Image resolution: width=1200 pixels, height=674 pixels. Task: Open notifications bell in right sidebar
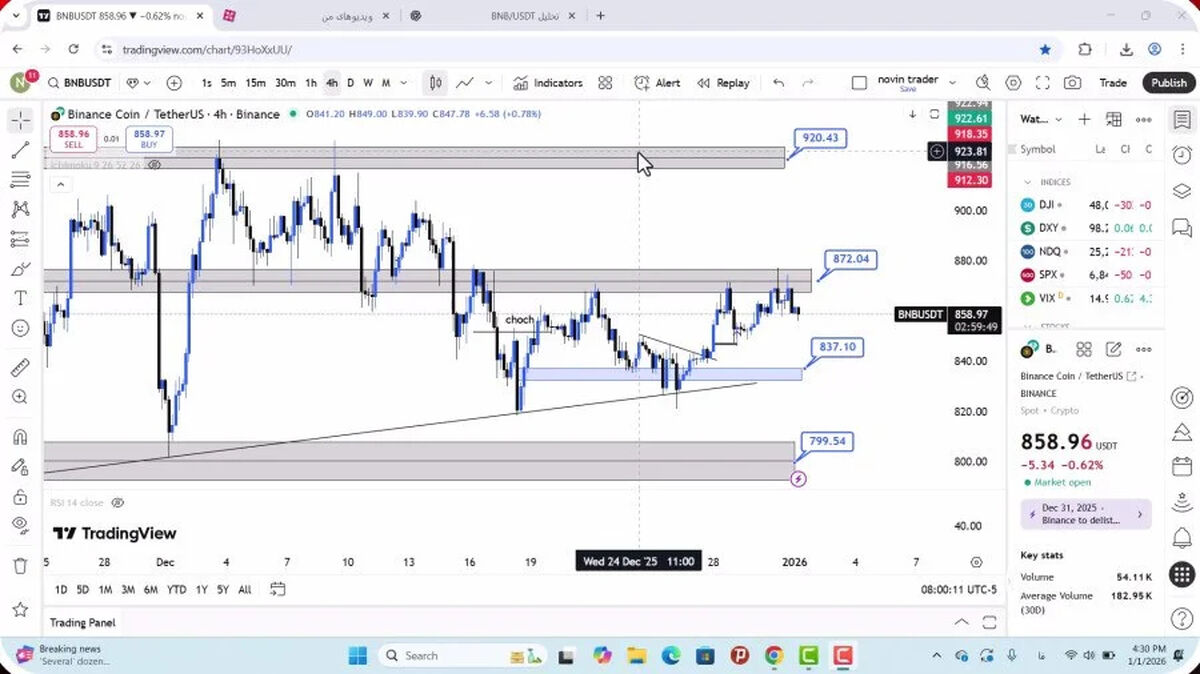pos(1181,539)
